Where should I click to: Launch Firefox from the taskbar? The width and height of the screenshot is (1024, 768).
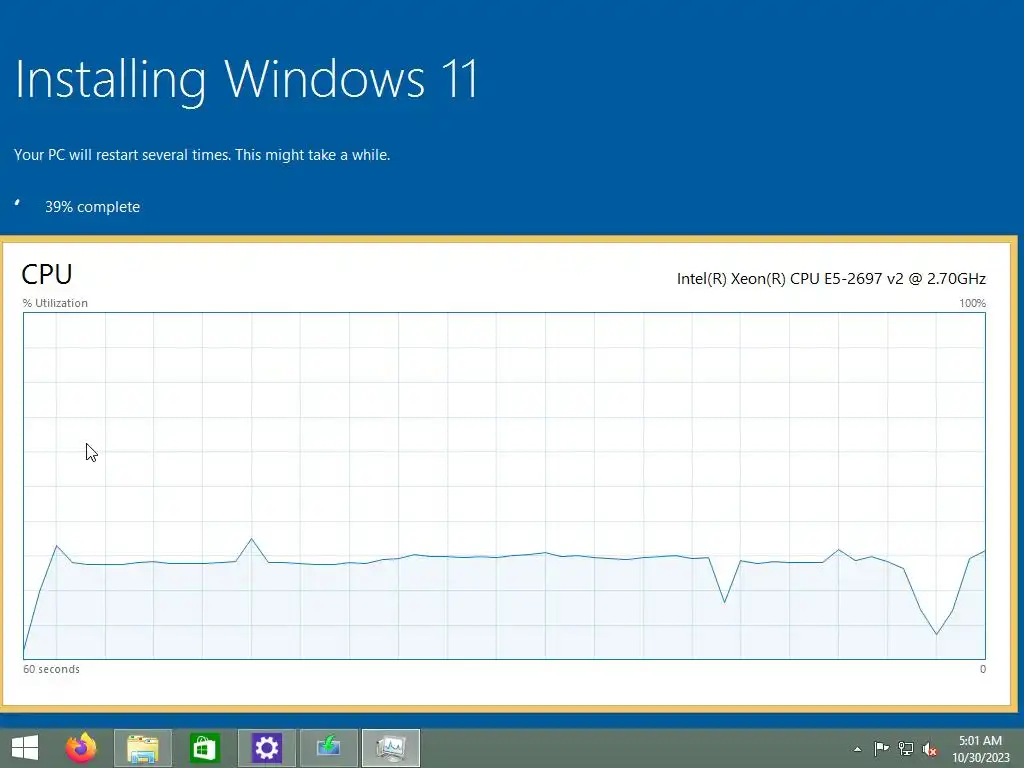(82, 748)
